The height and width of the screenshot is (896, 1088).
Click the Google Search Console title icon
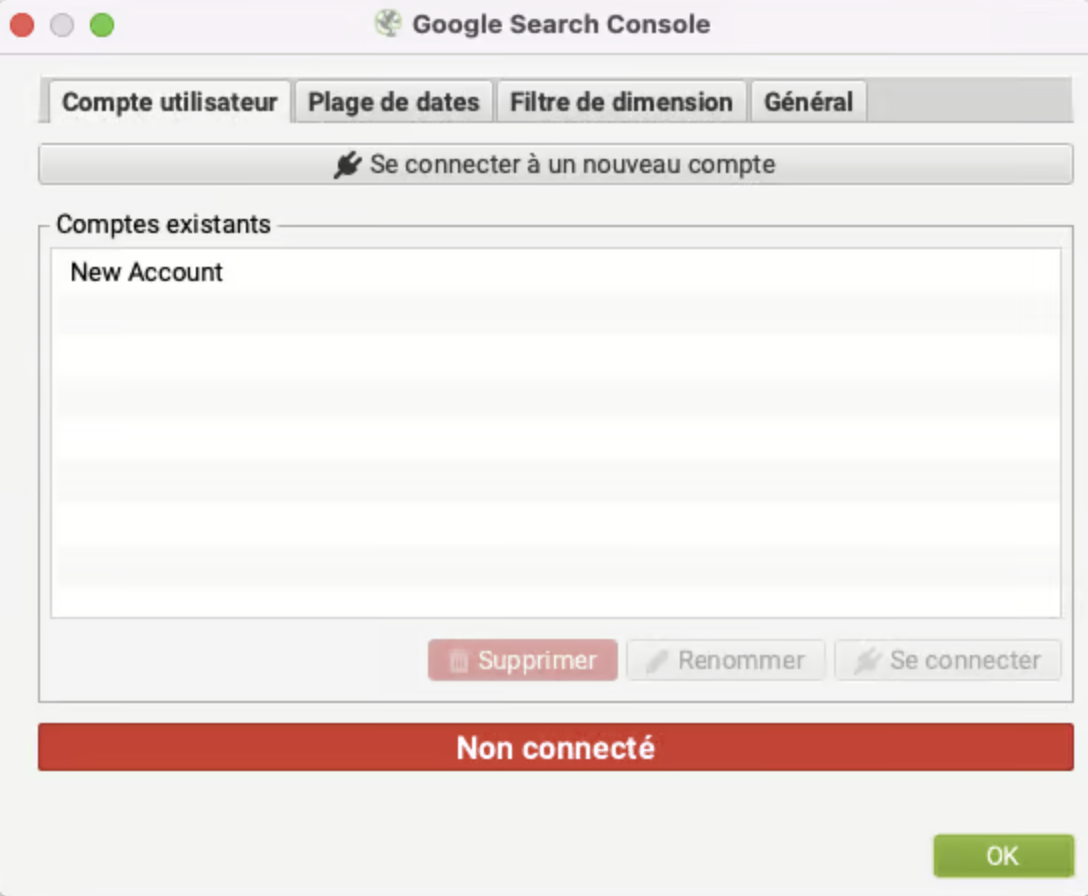tap(388, 24)
